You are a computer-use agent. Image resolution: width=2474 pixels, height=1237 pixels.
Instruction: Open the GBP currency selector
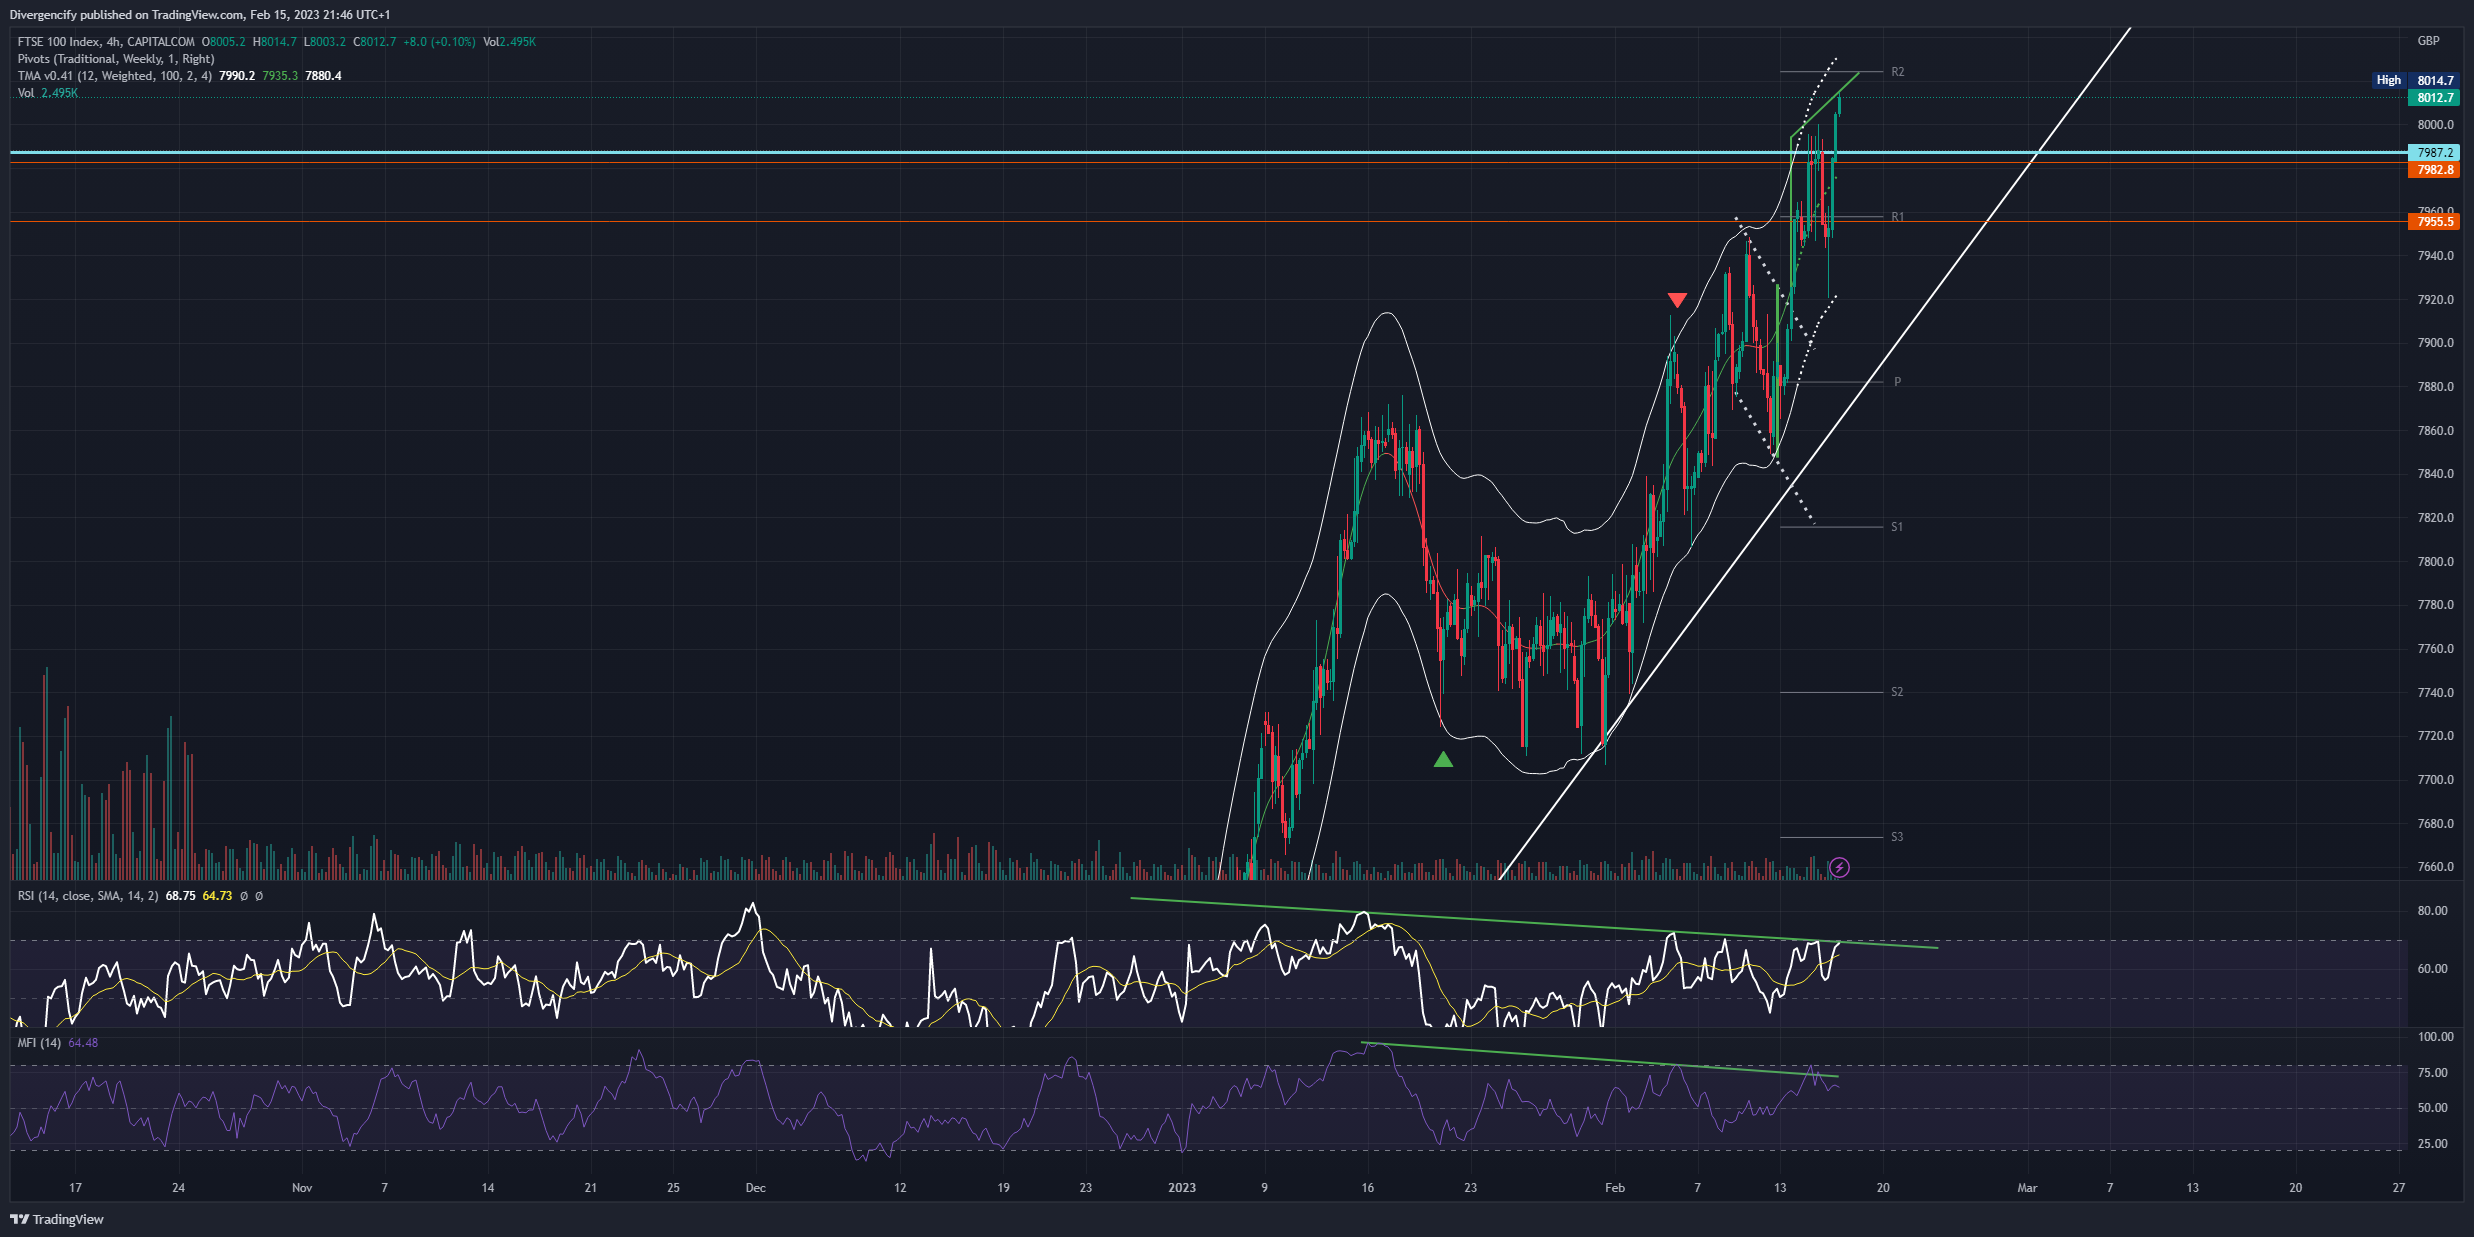2428,41
